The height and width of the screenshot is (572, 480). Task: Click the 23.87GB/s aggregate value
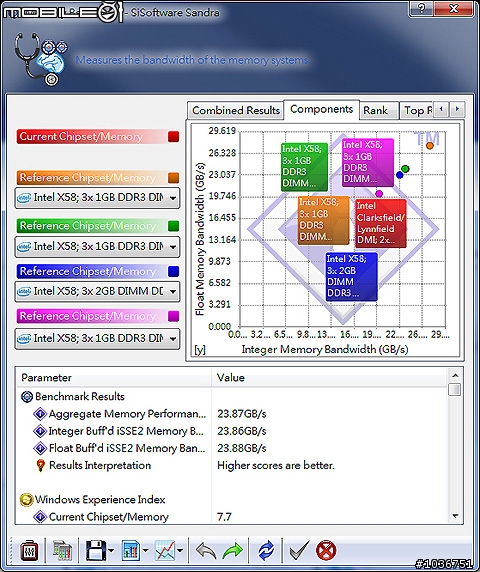click(x=242, y=414)
